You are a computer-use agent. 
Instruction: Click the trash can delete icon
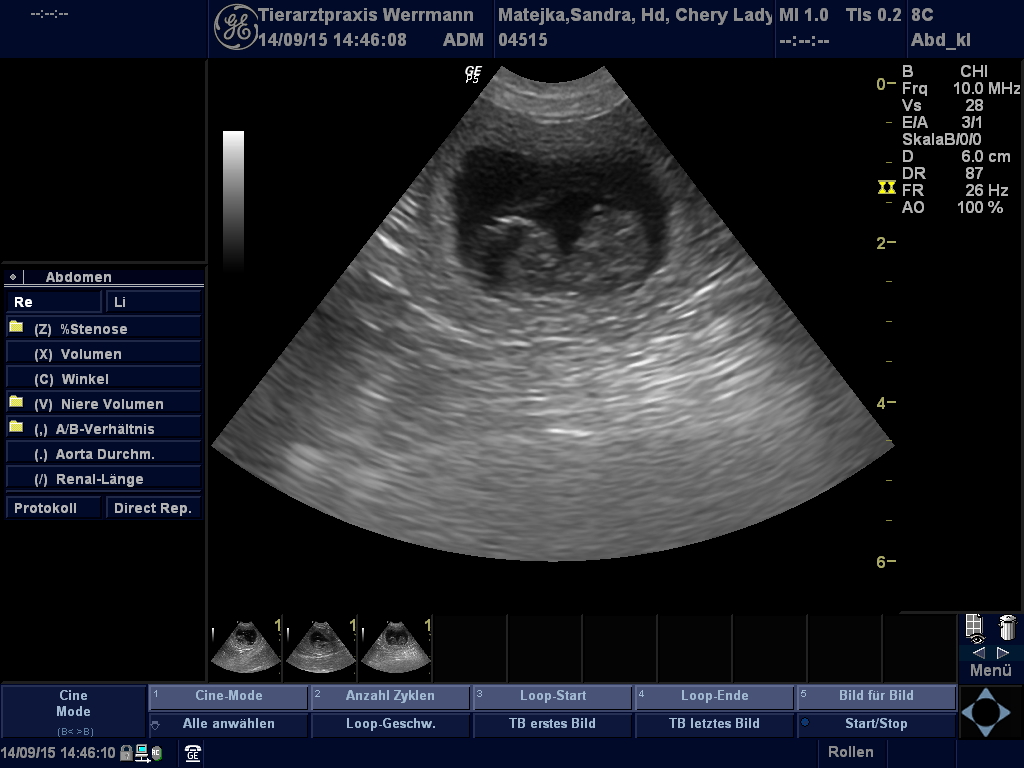tap(1007, 628)
